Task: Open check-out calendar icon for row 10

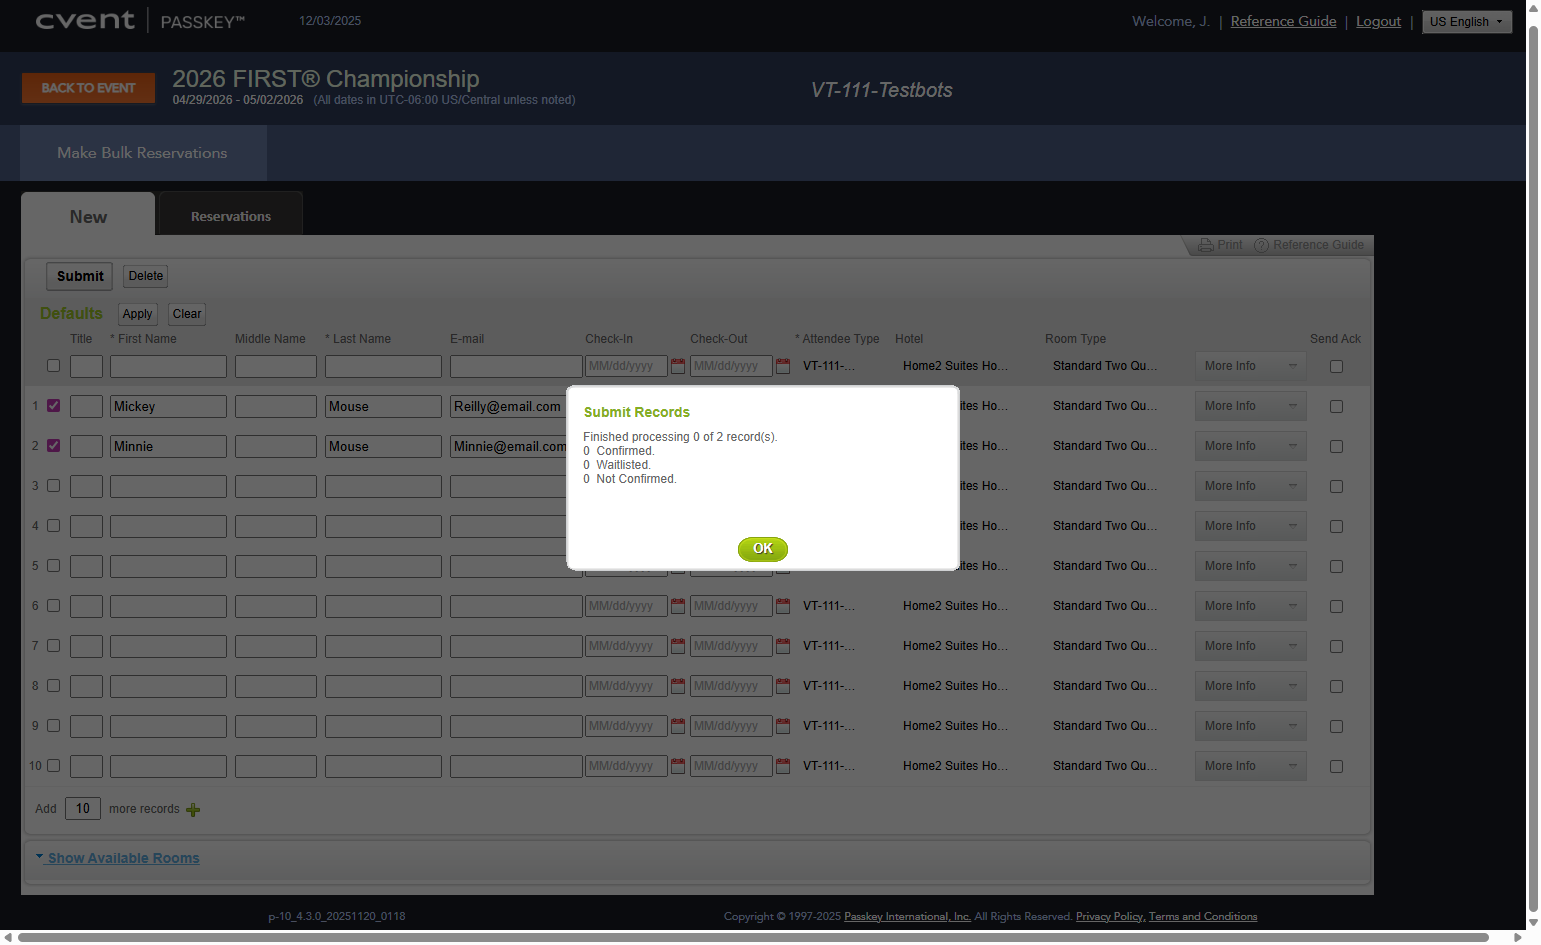Action: [x=783, y=766]
